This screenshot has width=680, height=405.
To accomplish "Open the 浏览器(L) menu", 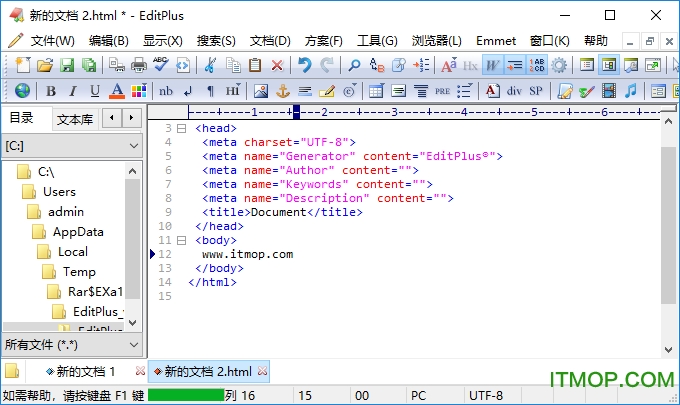I will click(x=436, y=41).
